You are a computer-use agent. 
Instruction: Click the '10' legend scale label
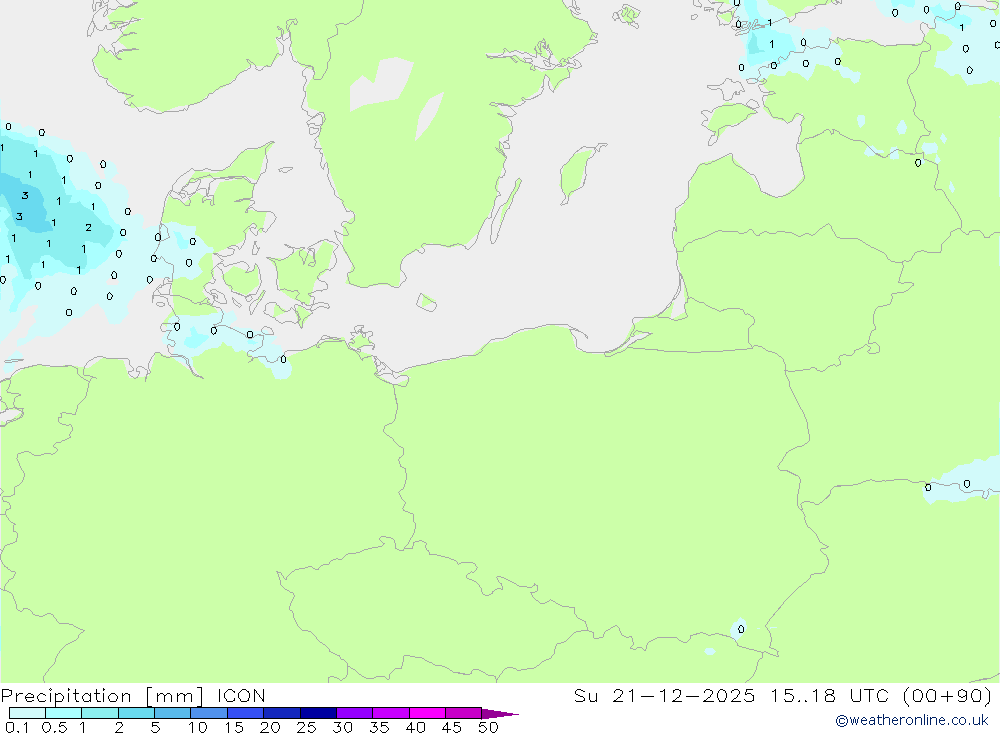(198, 727)
